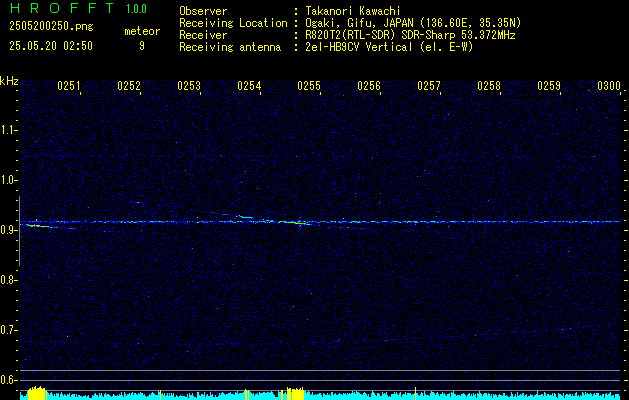629x400 pixels.
Task: Click the yellow spike below 0257
Action: click(x=415, y=393)
